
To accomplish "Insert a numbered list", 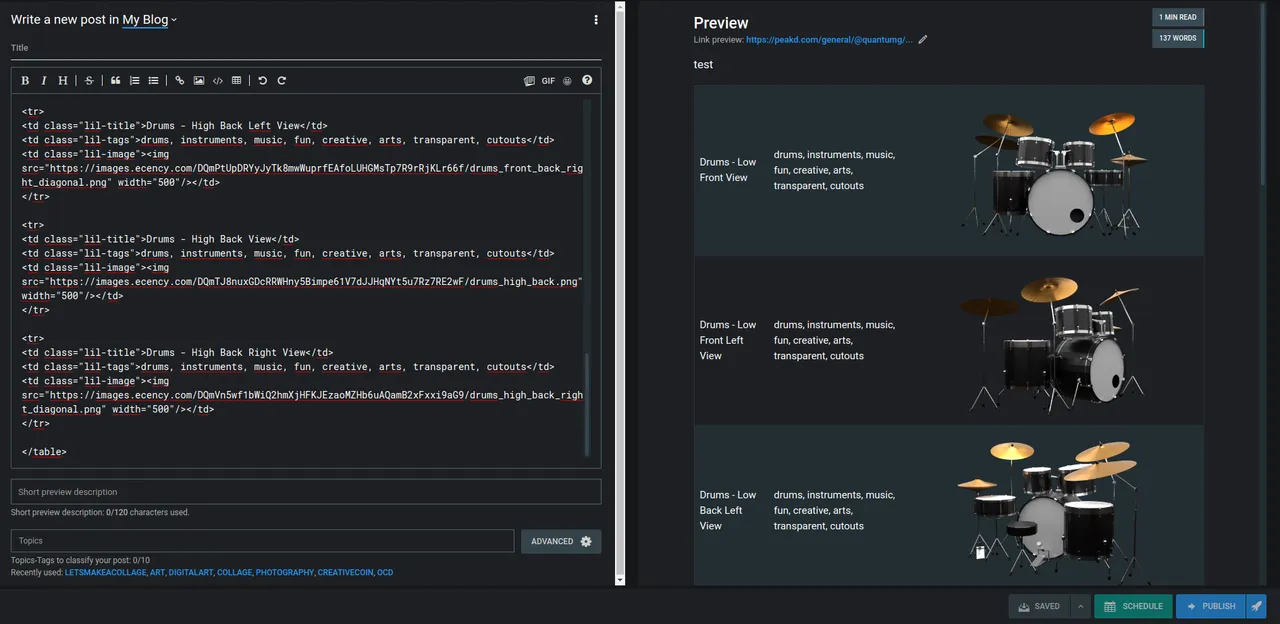I will pos(135,81).
